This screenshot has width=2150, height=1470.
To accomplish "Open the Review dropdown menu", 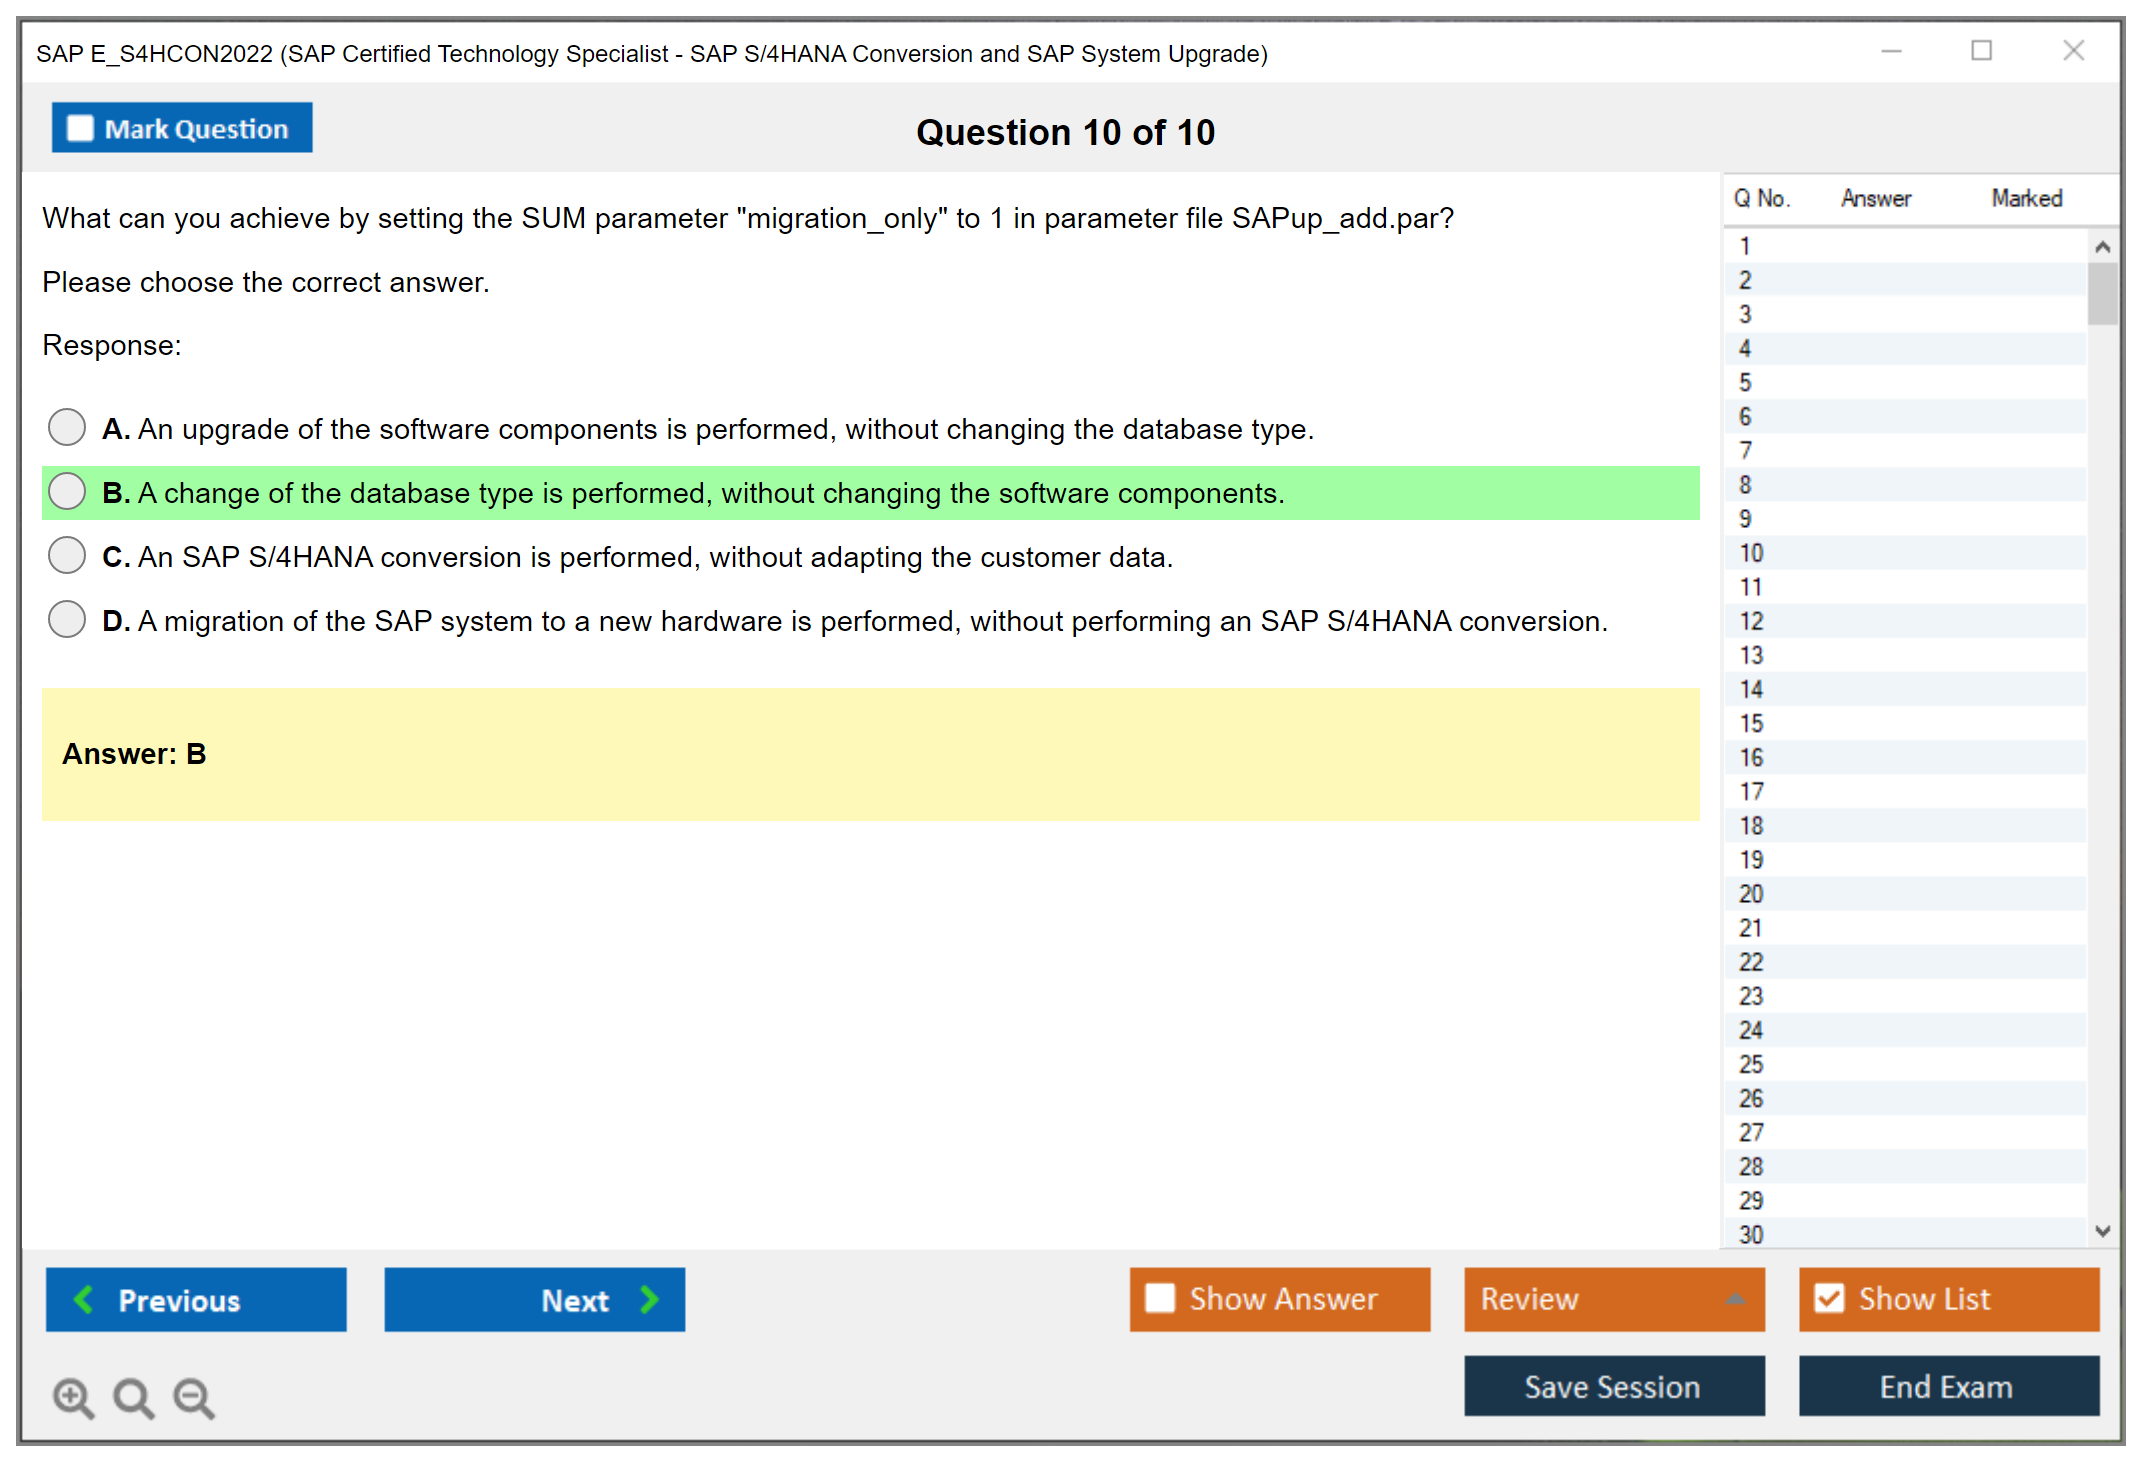I will (1735, 1299).
